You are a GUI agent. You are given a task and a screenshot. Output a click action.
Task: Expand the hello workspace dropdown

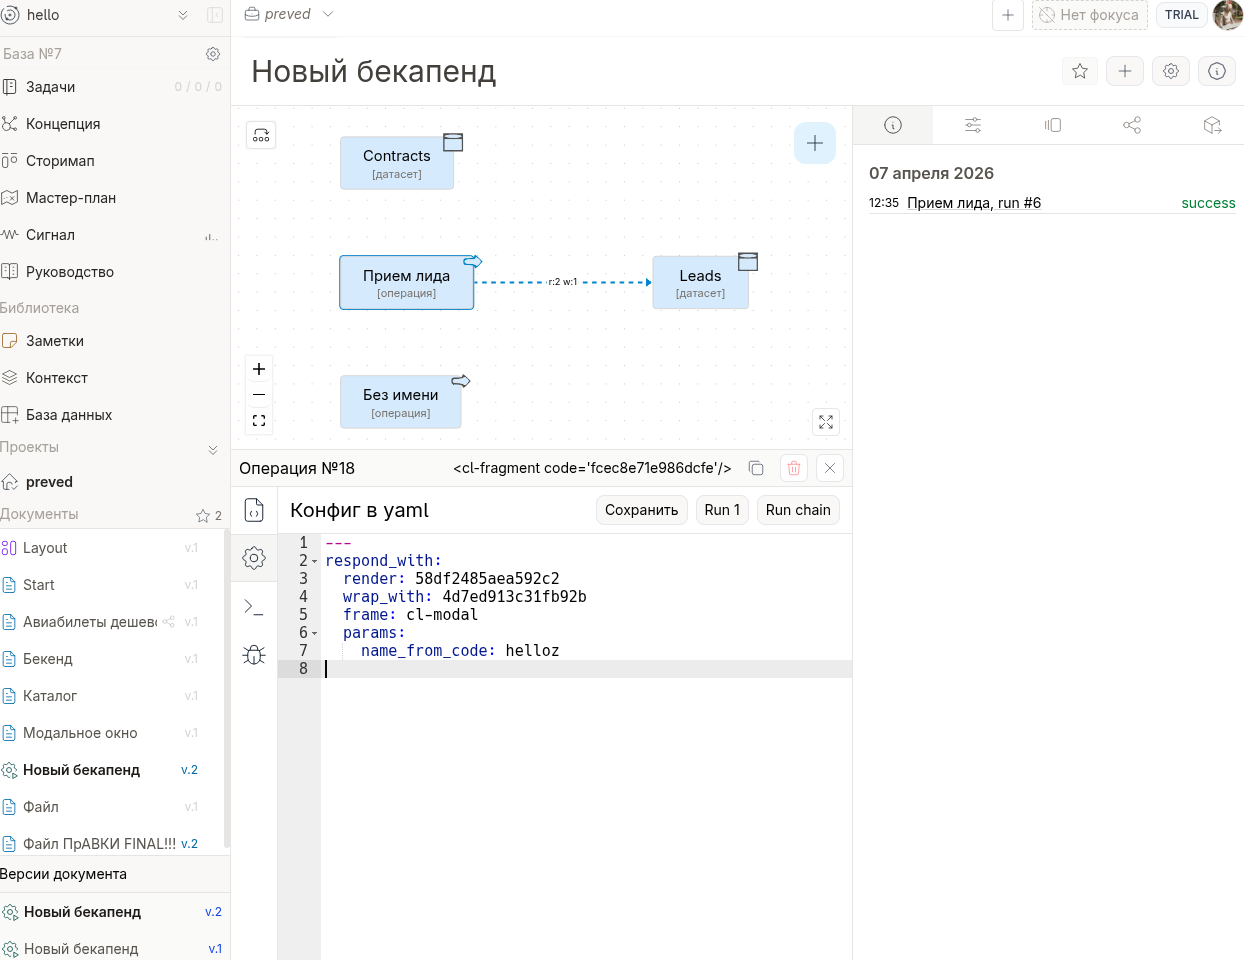pos(183,15)
